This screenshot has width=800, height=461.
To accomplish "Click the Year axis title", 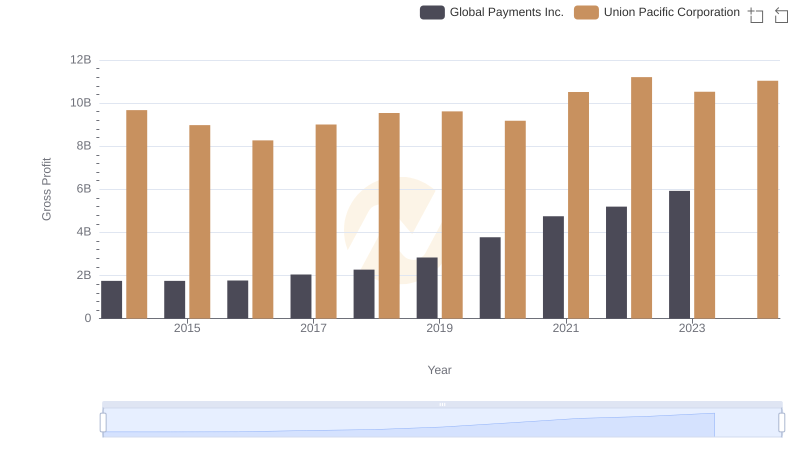I will pyautogui.click(x=439, y=370).
